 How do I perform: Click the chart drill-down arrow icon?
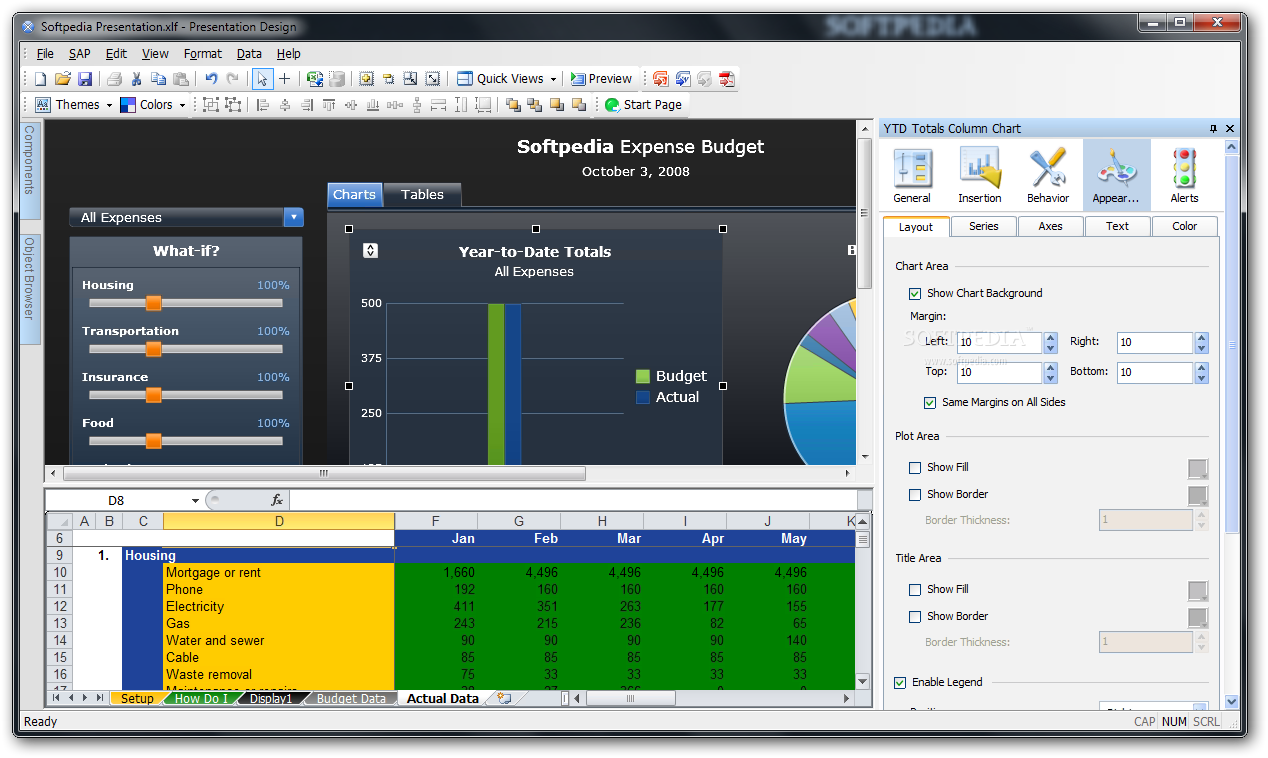(x=370, y=250)
